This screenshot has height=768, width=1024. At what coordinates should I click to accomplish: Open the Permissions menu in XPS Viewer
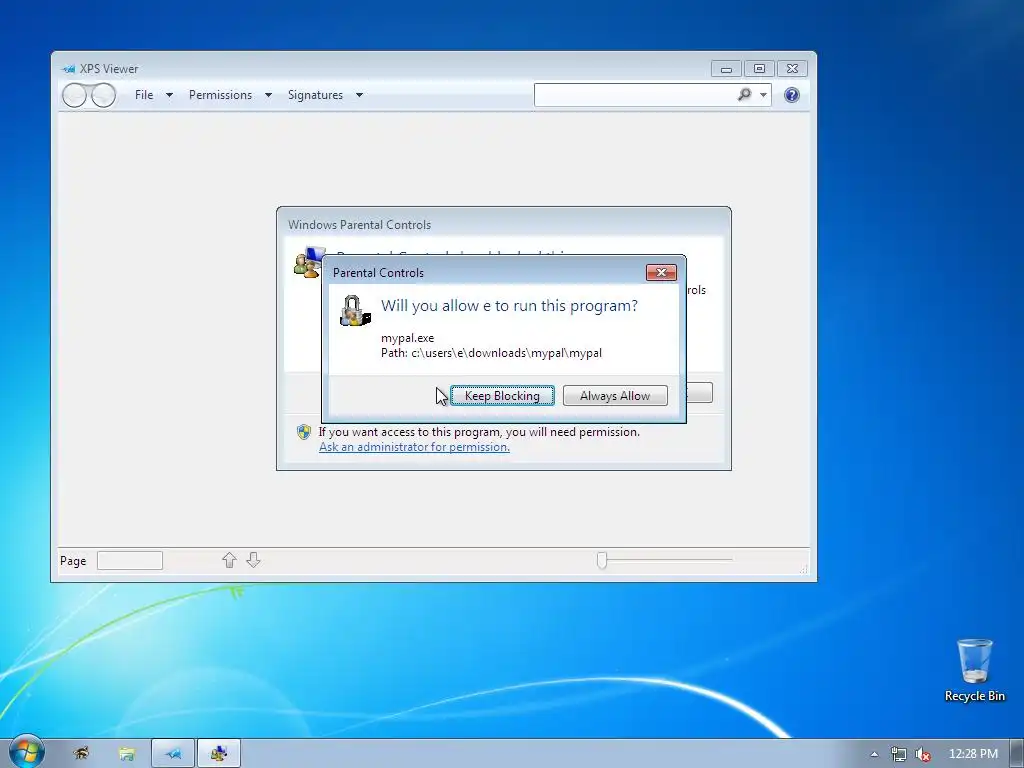220,95
